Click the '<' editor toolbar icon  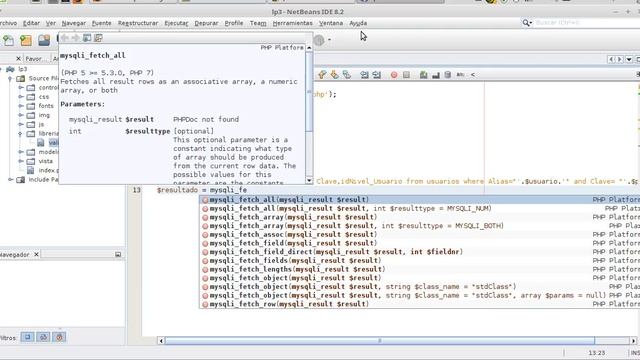coord(473,75)
